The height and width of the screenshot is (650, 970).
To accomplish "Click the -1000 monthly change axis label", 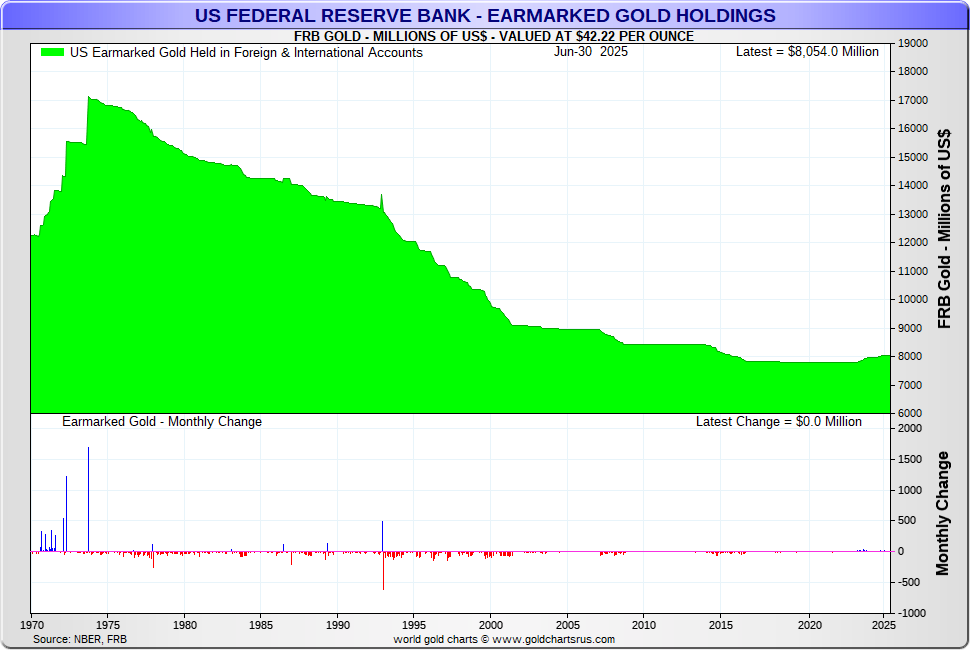I will [911, 613].
